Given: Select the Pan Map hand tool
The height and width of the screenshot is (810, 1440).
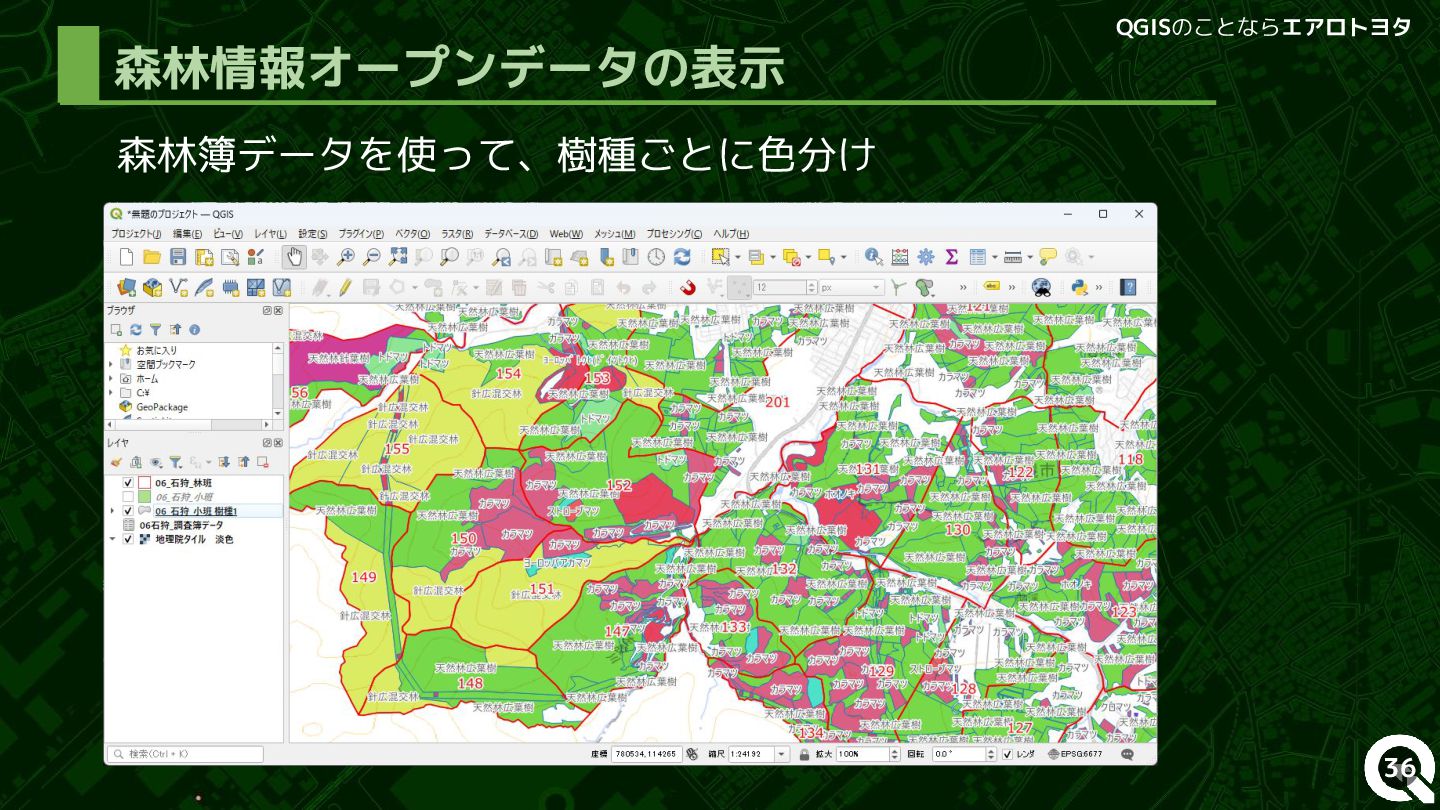Looking at the screenshot, I should 294,257.
